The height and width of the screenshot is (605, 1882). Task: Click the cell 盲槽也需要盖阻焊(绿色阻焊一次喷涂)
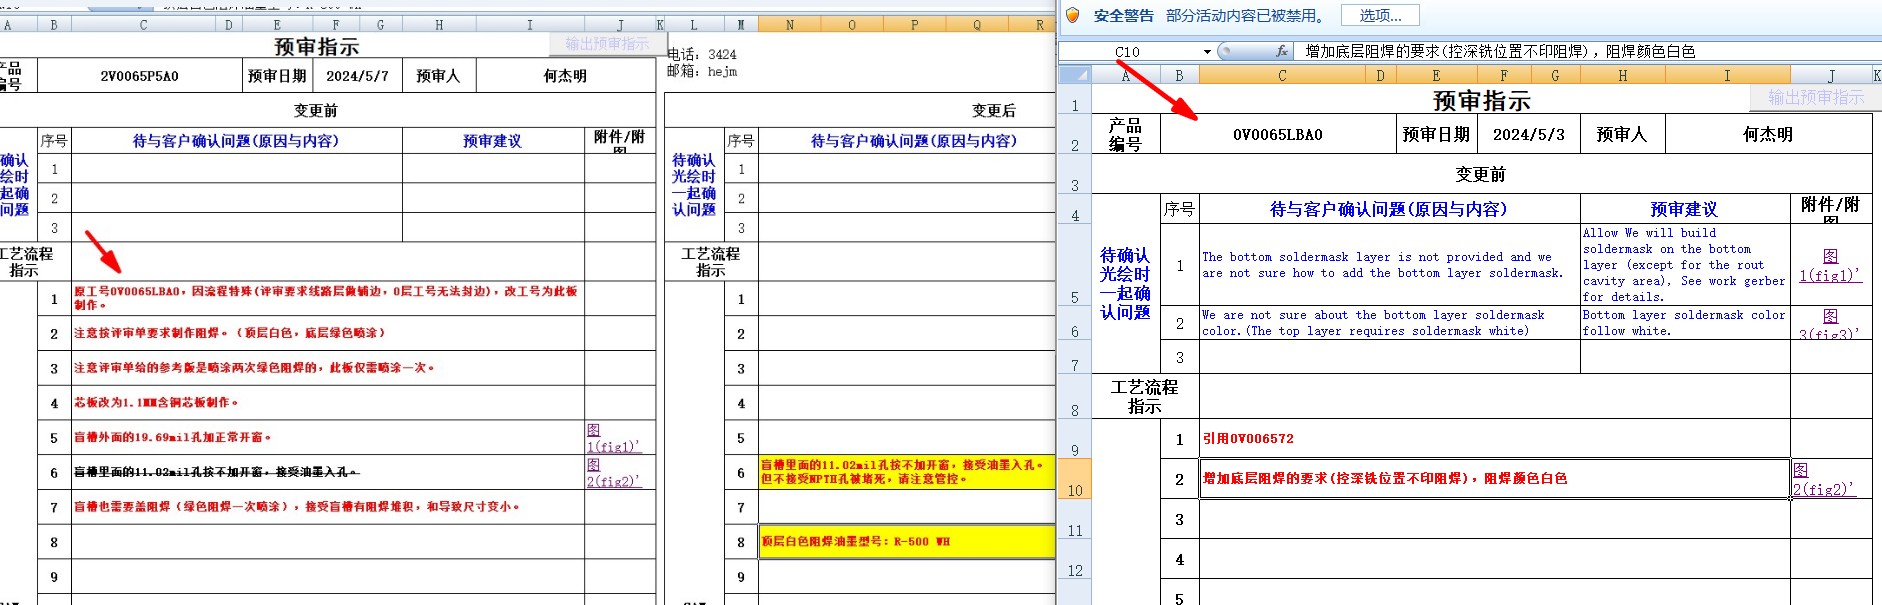pos(328,507)
